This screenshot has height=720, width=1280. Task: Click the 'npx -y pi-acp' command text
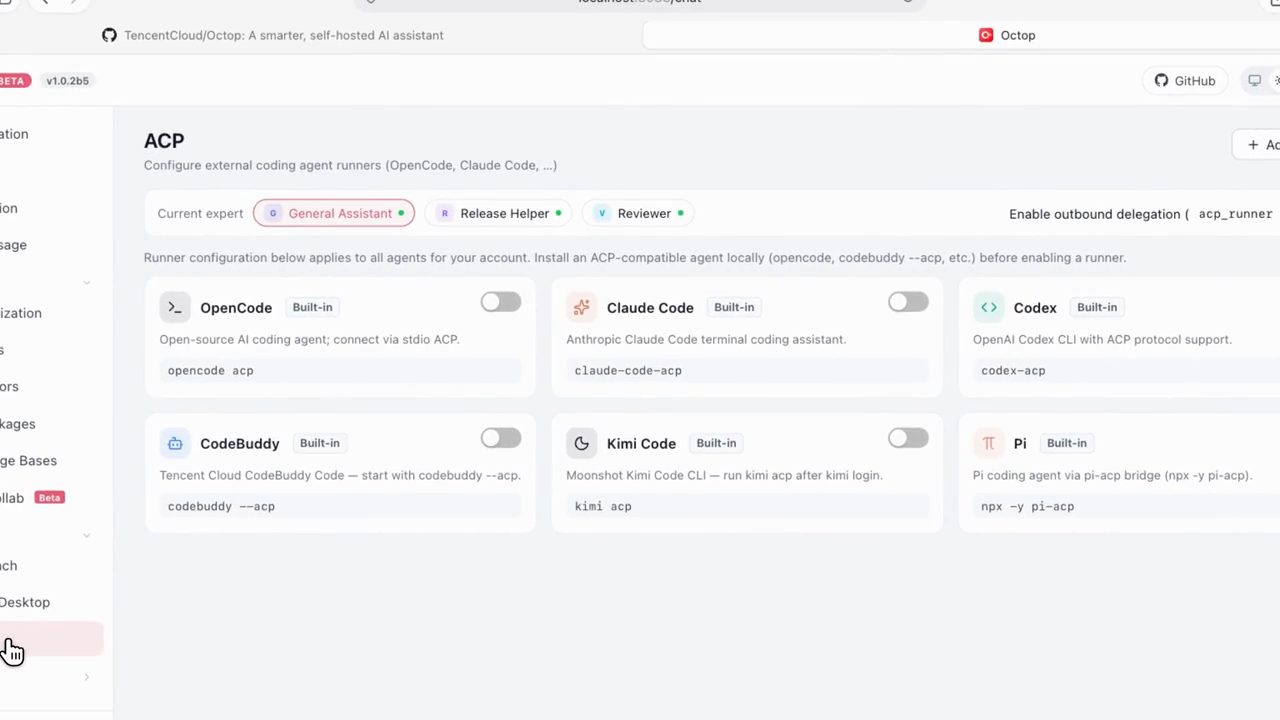pos(1028,507)
